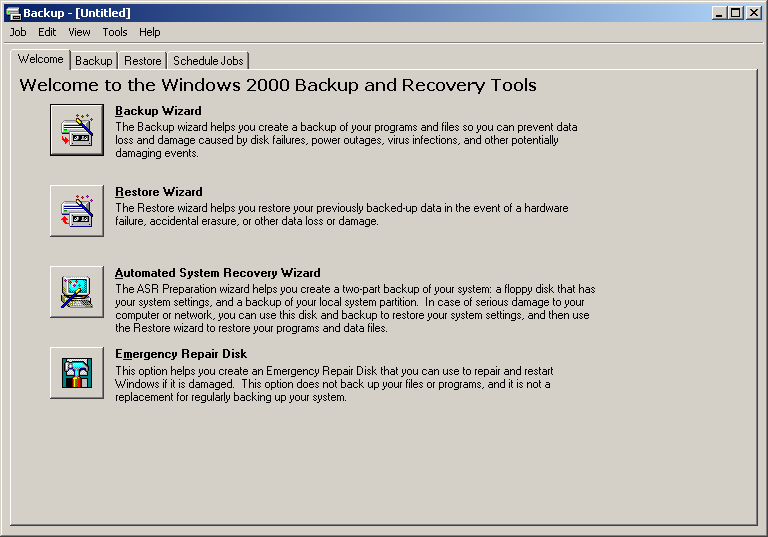768x537 pixels.
Task: Open the Help menu
Action: tap(149, 32)
